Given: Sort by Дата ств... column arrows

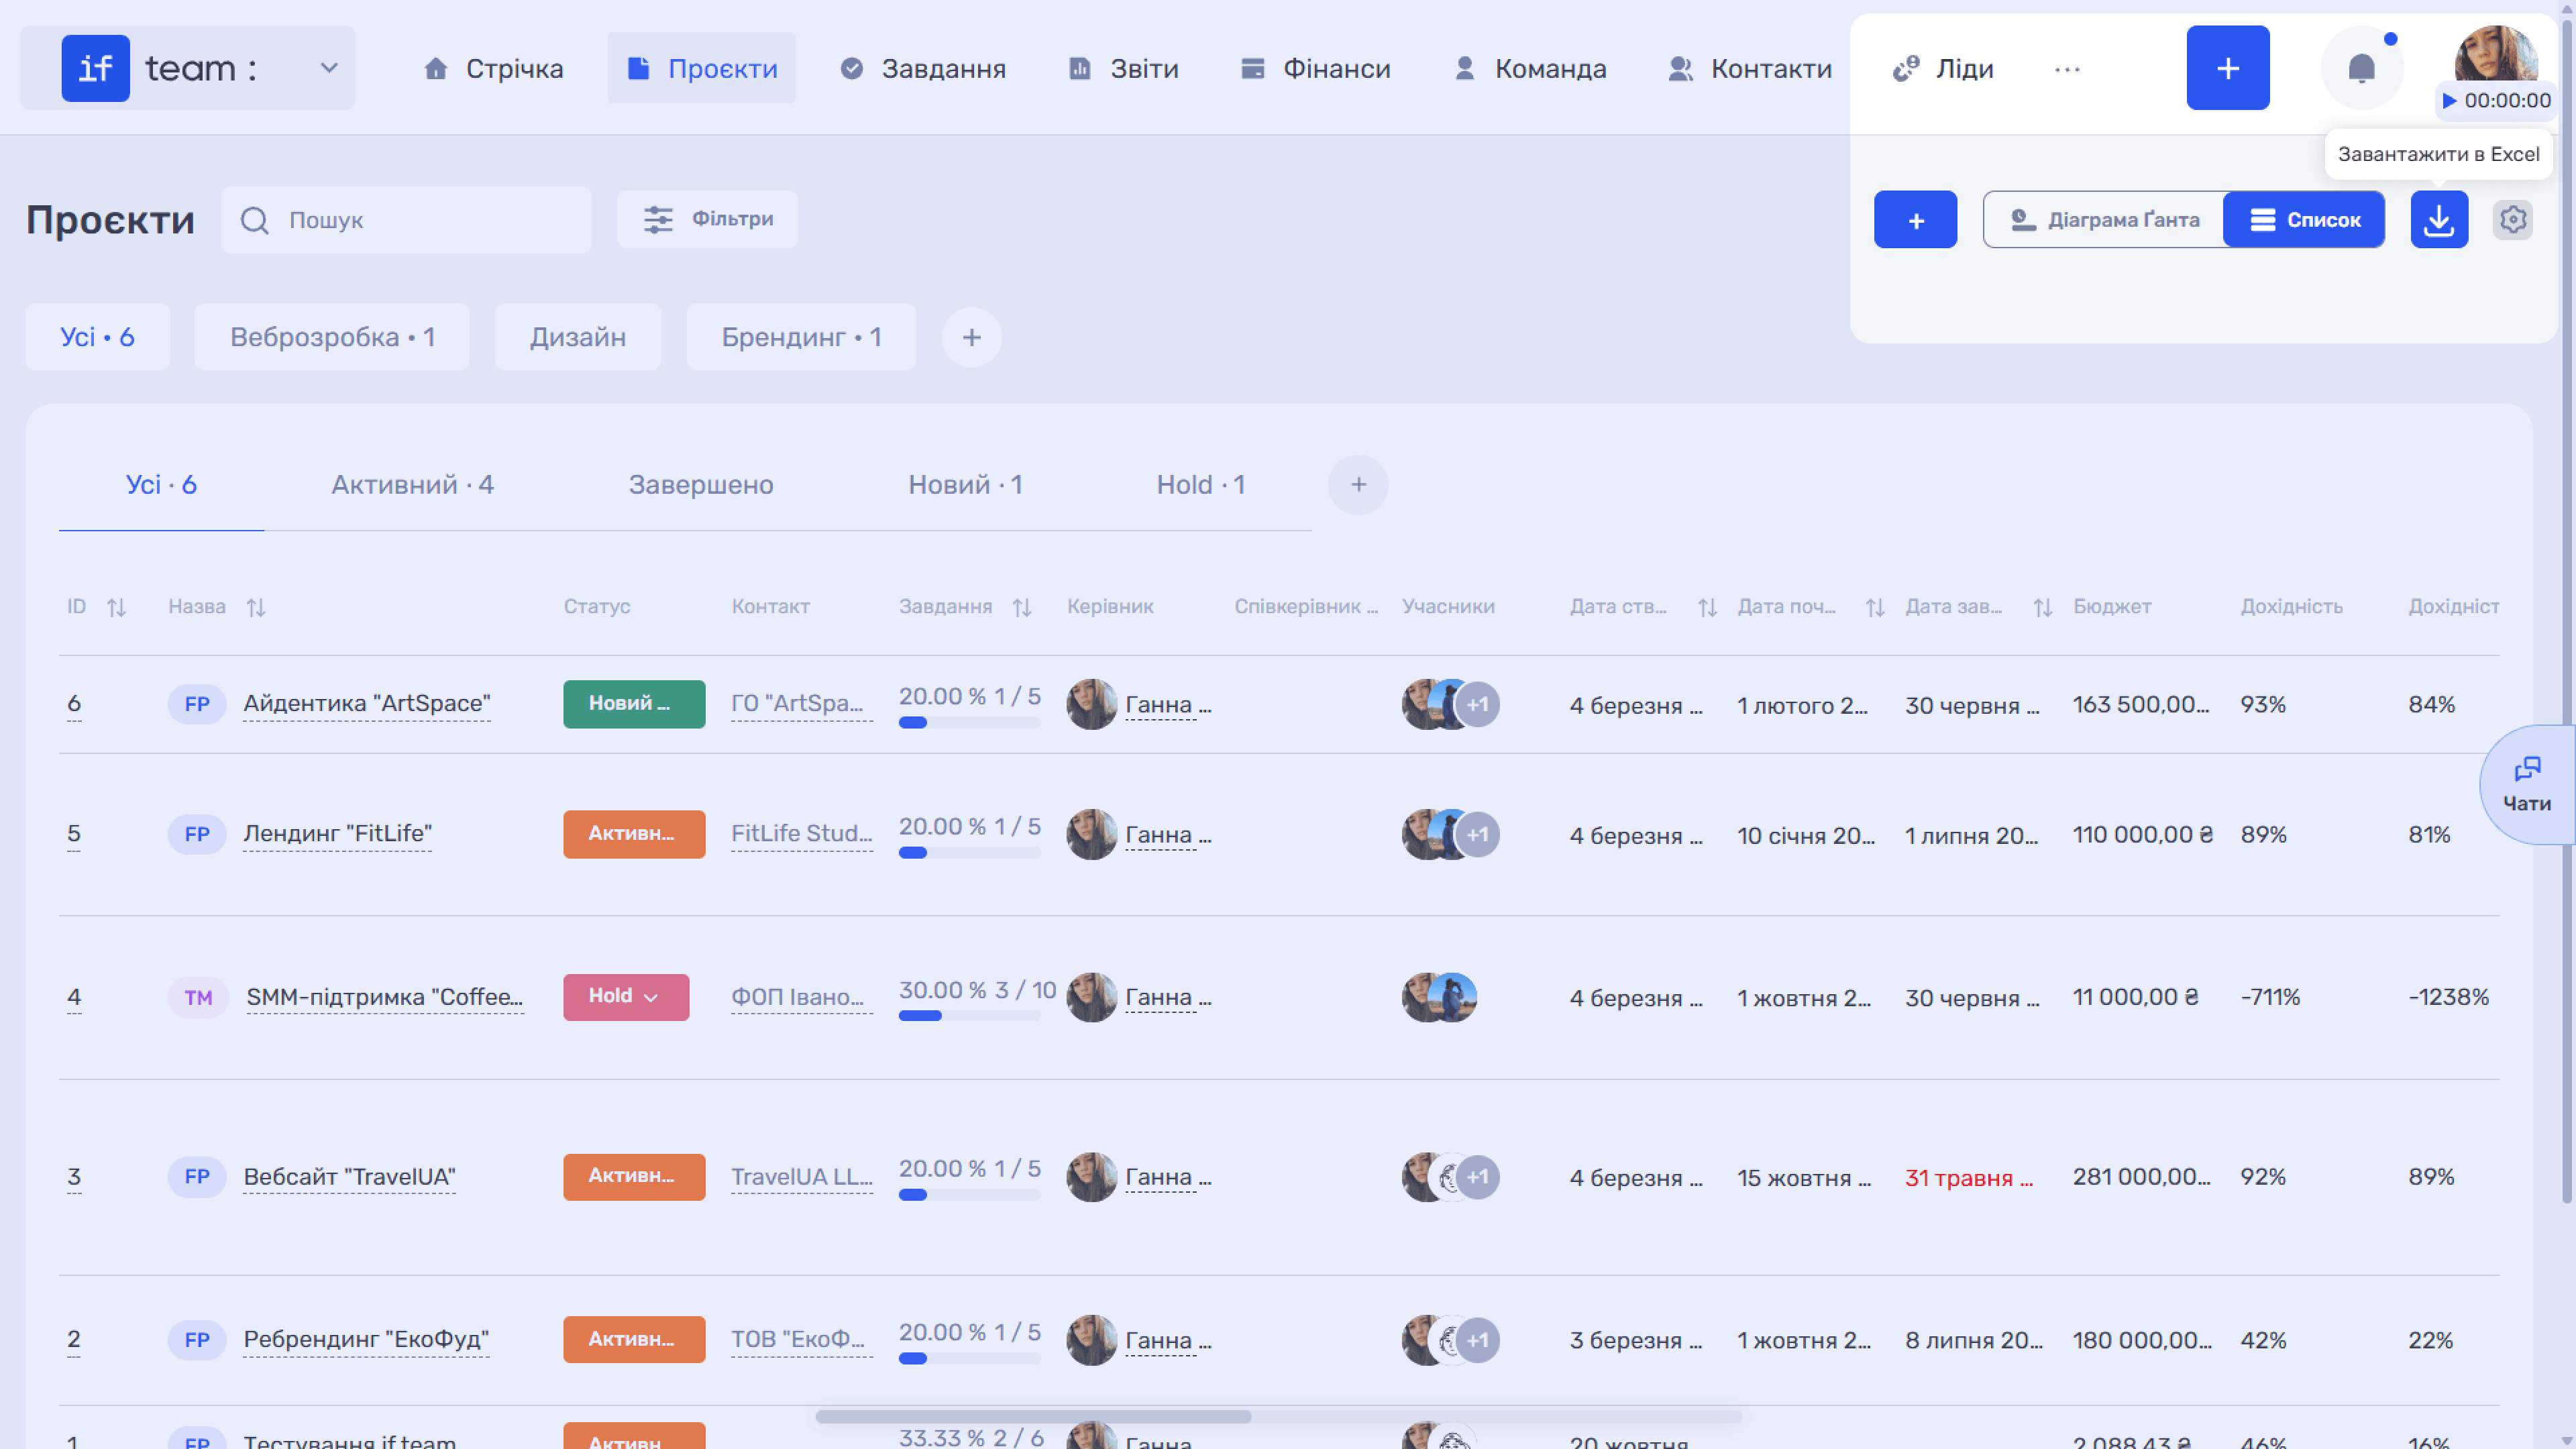Looking at the screenshot, I should tap(1708, 607).
